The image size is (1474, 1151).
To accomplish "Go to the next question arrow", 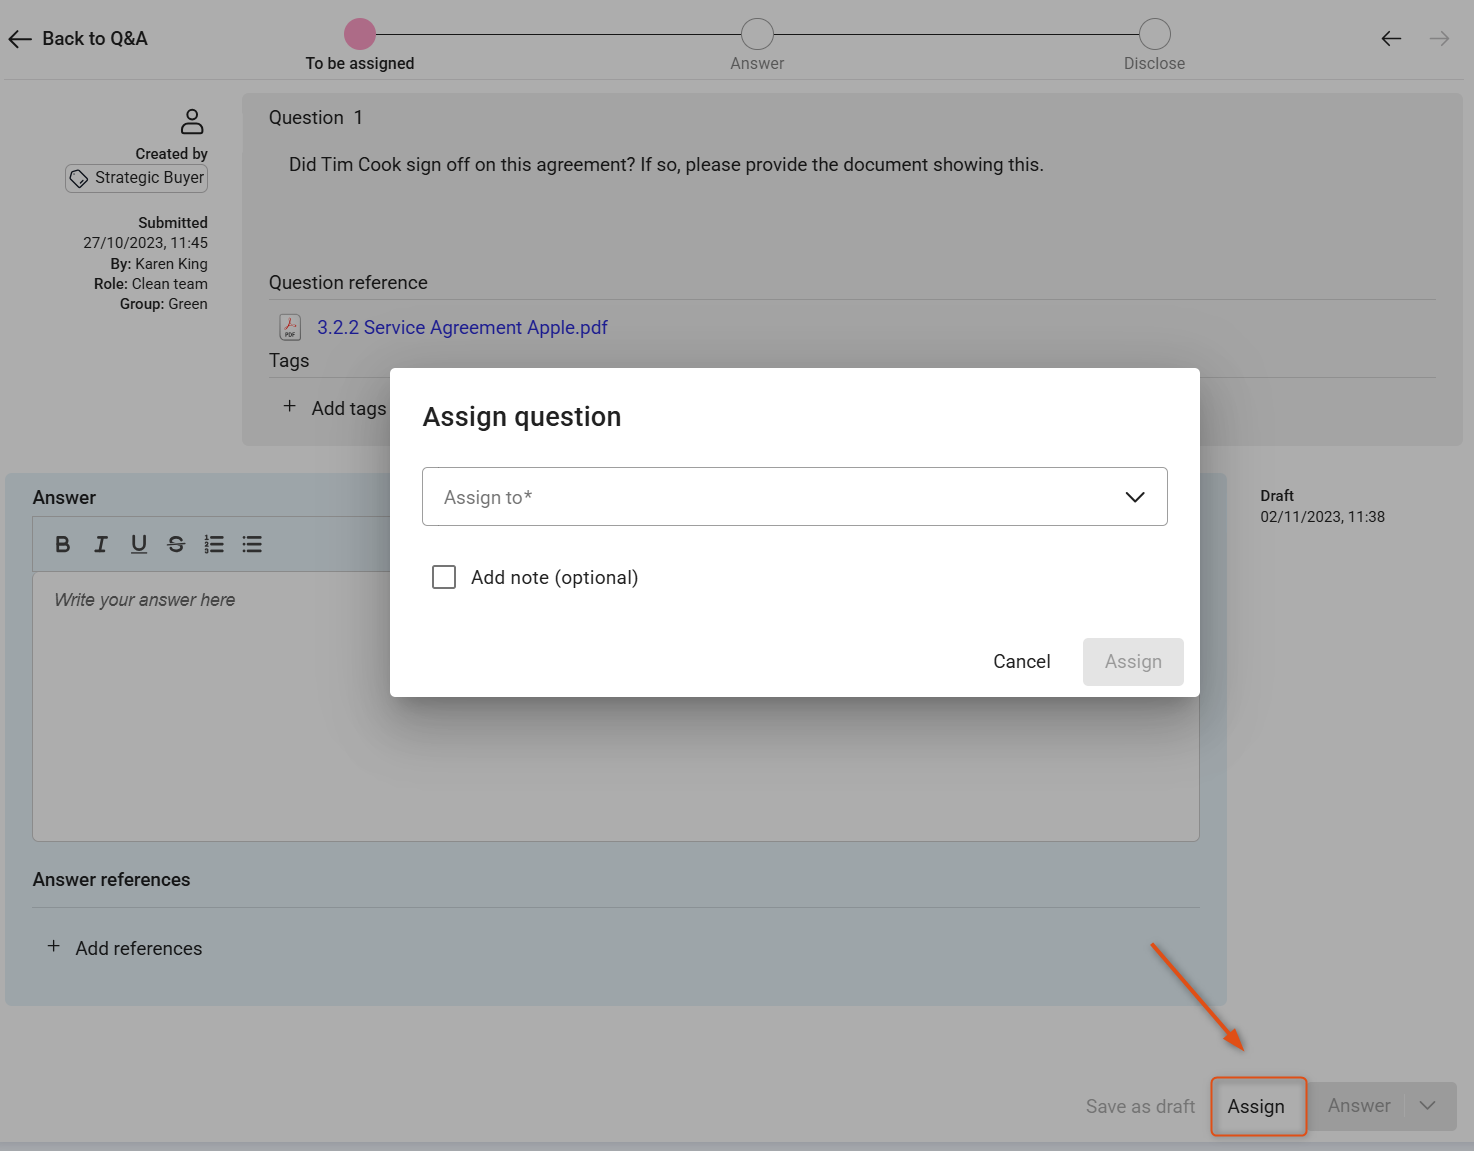I will (1439, 39).
